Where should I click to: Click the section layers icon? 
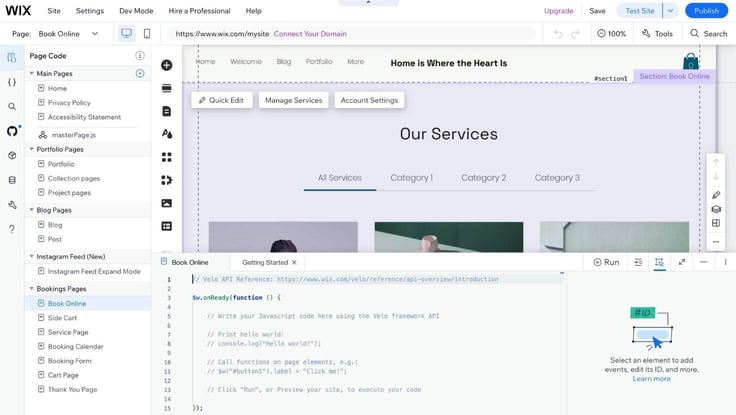click(x=716, y=209)
